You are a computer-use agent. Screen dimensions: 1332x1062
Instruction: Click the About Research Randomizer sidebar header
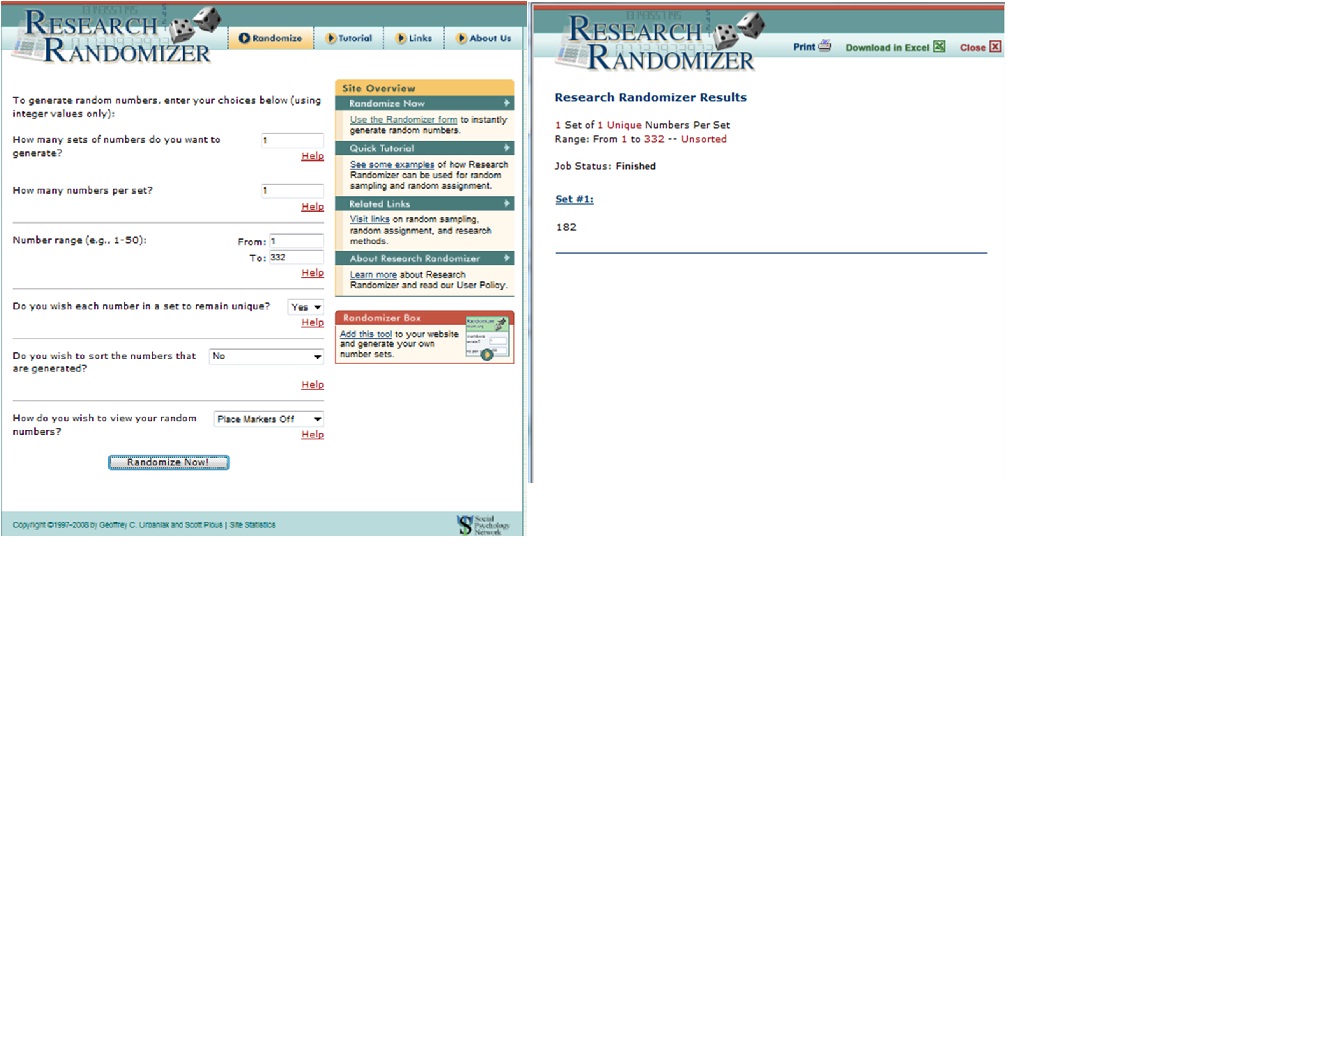[x=424, y=258]
